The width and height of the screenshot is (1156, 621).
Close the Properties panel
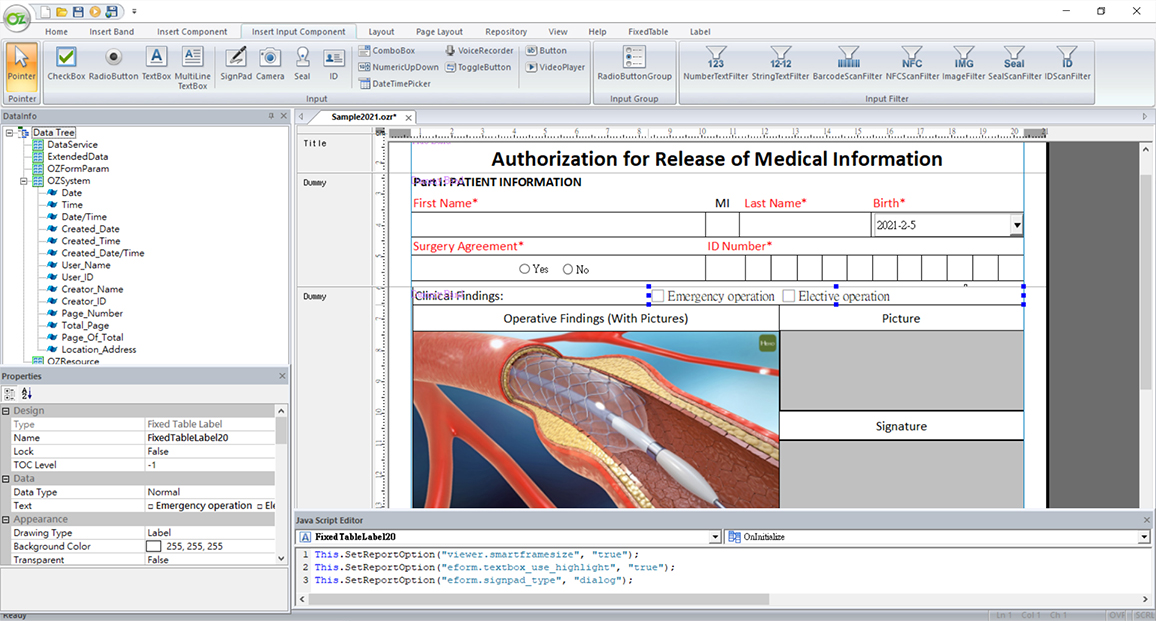pyautogui.click(x=281, y=376)
